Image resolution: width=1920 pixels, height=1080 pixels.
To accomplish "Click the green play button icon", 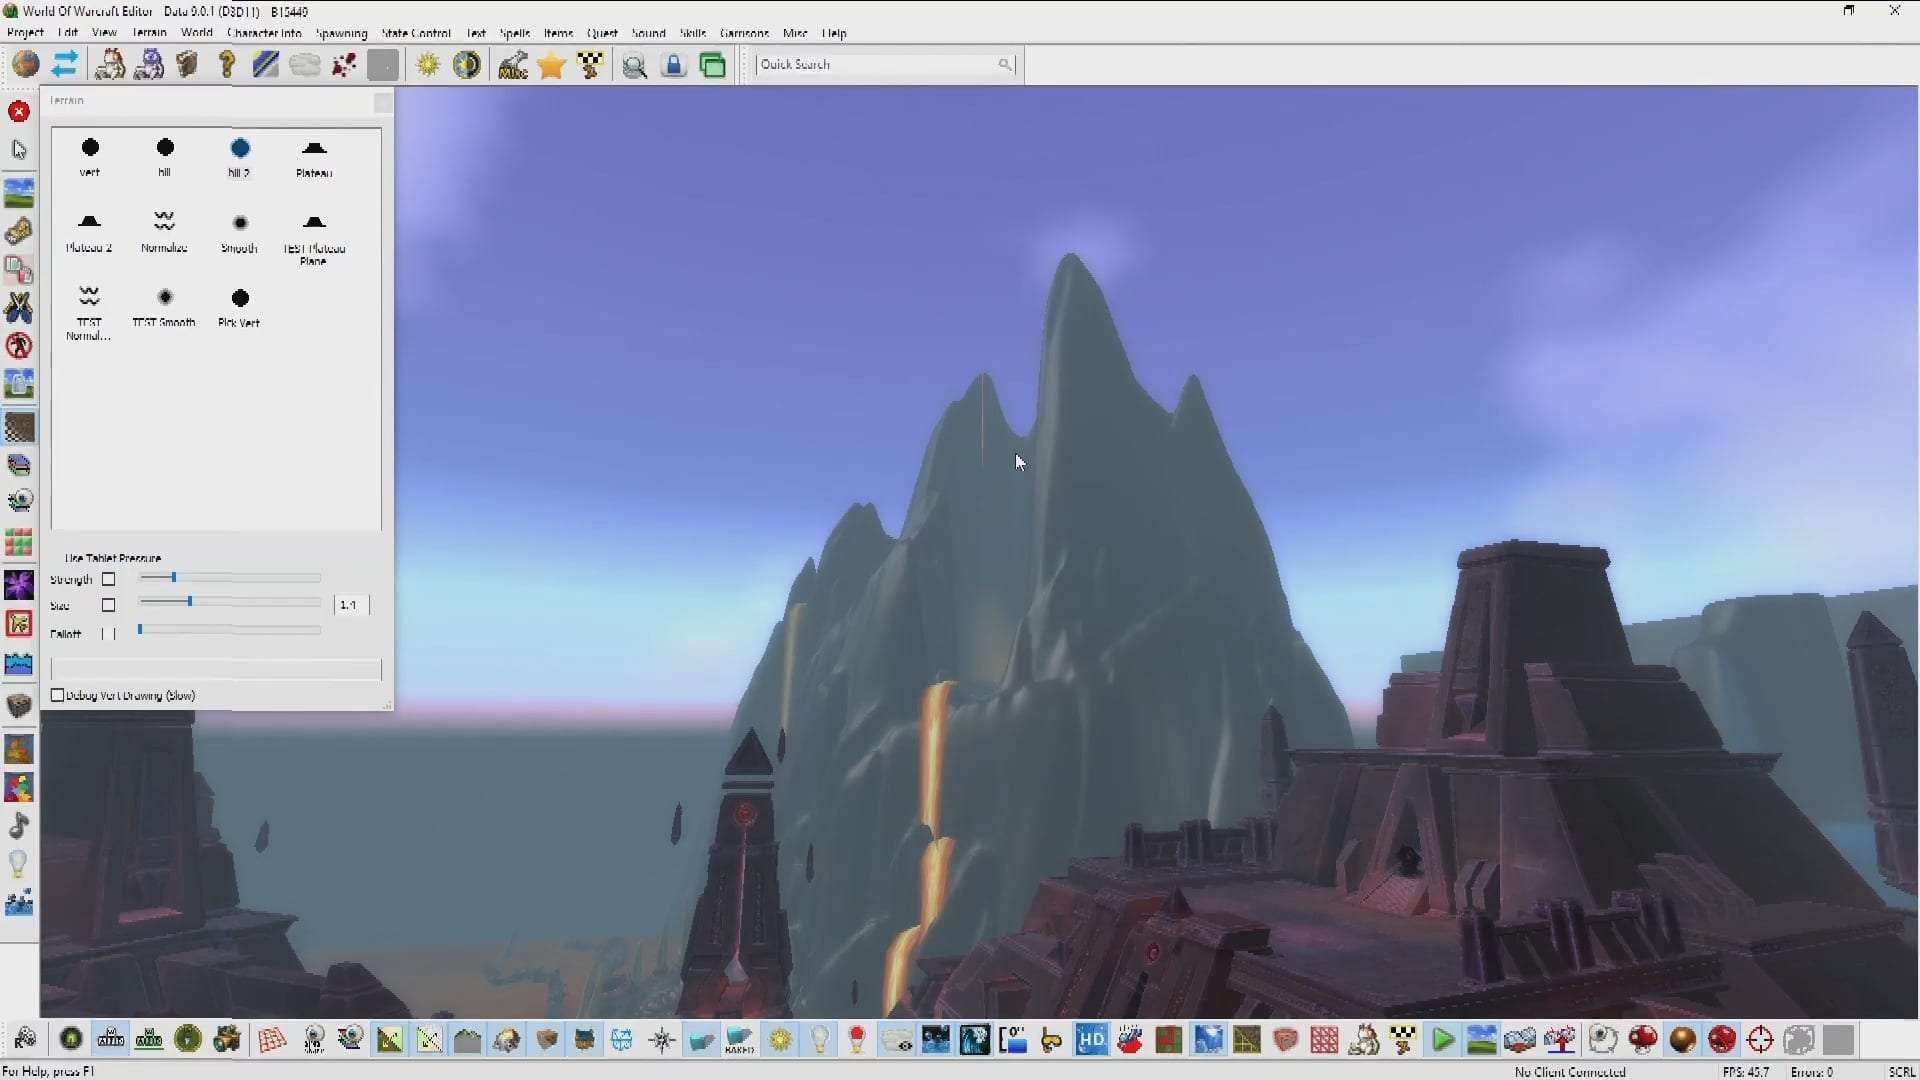I will coord(1442,1040).
